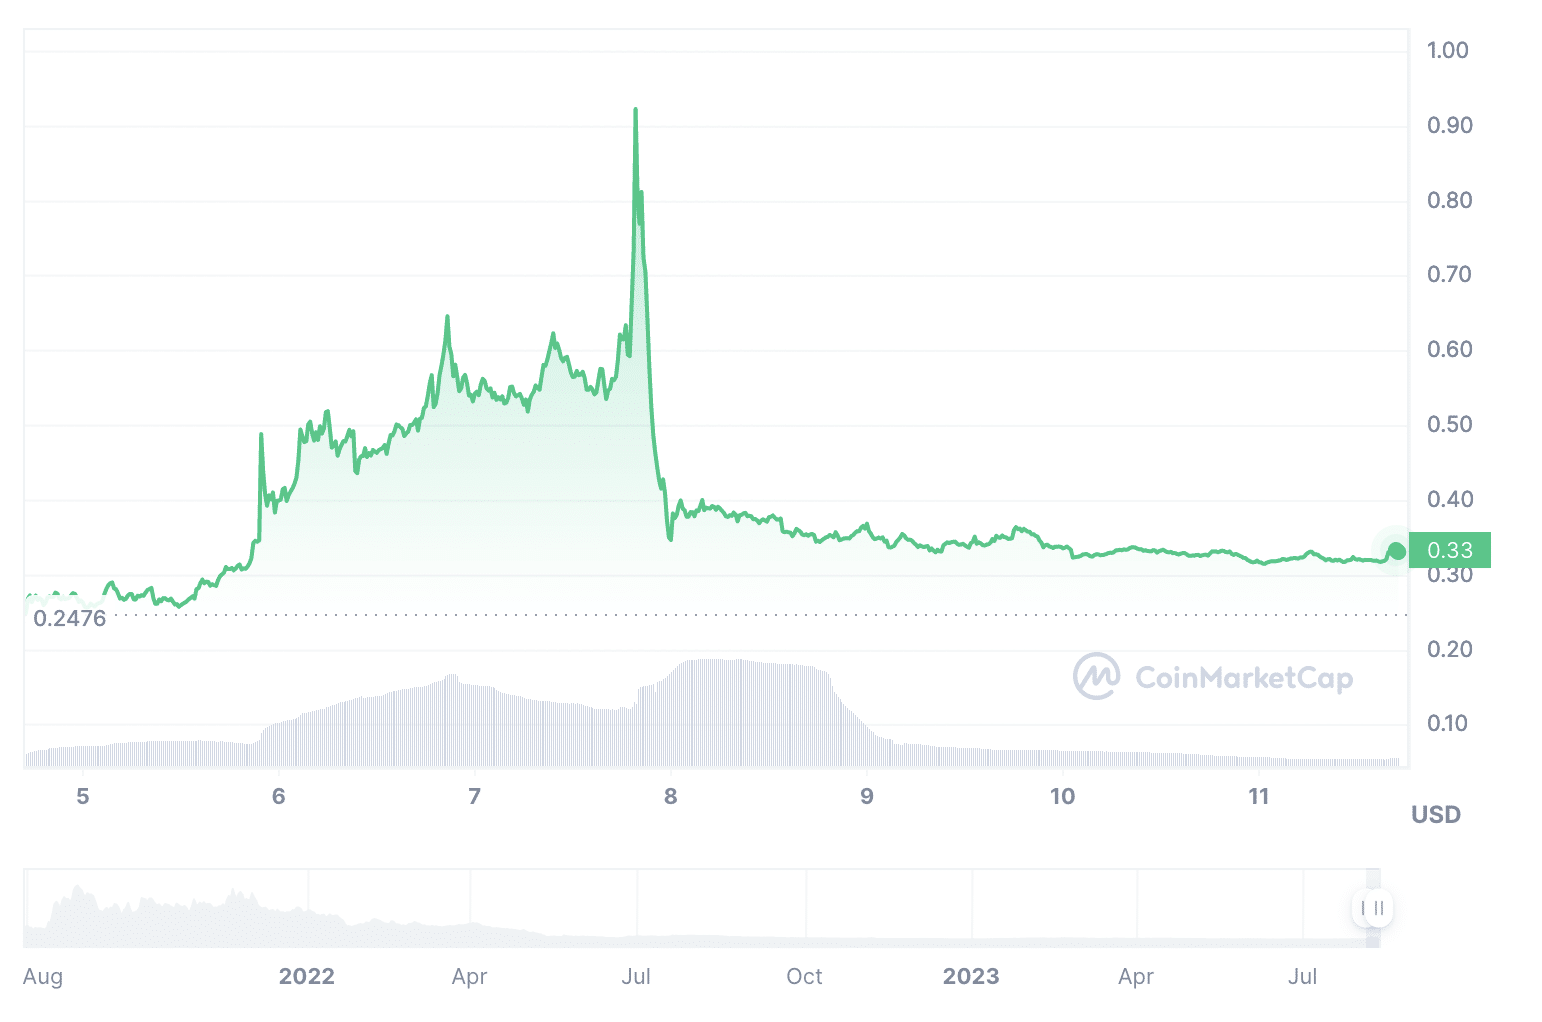Click the 2022 label in the navigator
The height and width of the screenshot is (1022, 1542).
pos(306,976)
